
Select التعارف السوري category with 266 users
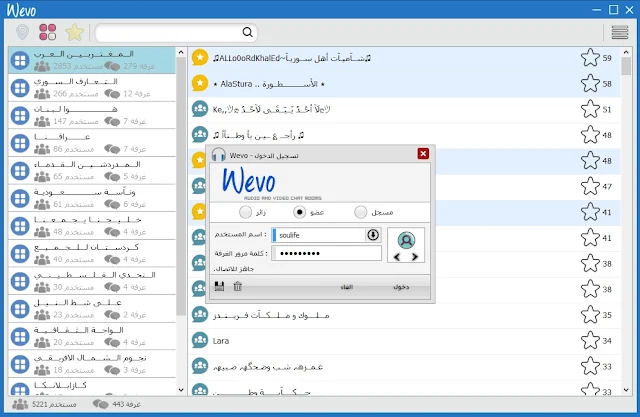point(92,88)
